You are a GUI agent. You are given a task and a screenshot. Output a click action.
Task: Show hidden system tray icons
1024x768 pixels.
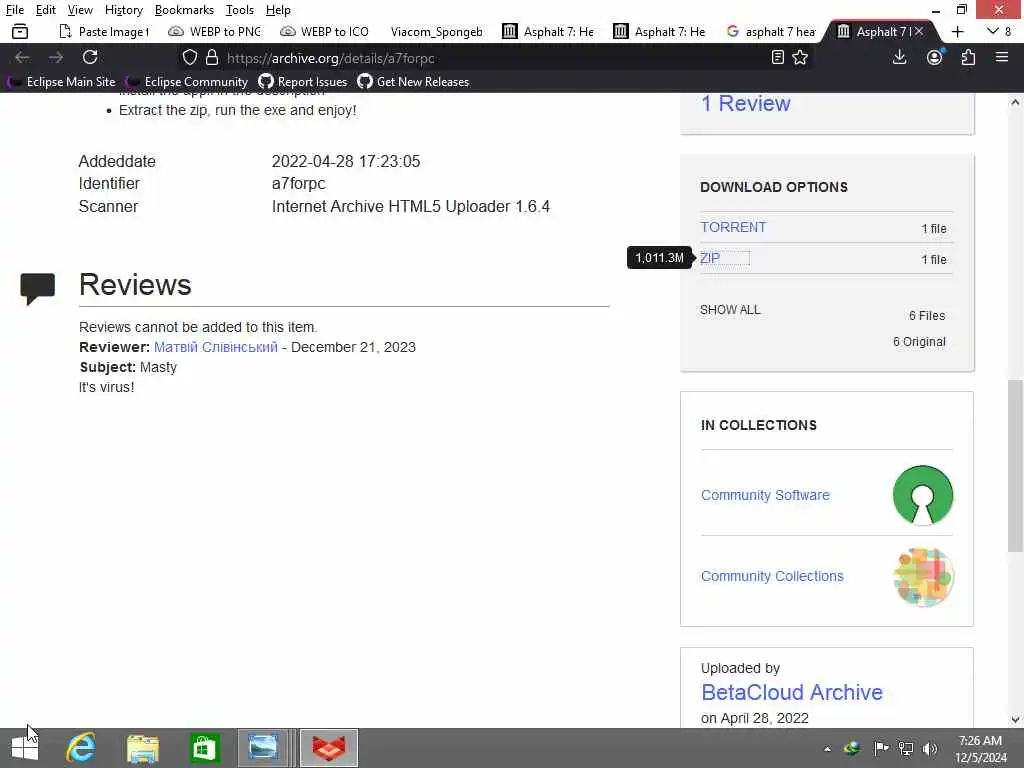[x=827, y=749]
